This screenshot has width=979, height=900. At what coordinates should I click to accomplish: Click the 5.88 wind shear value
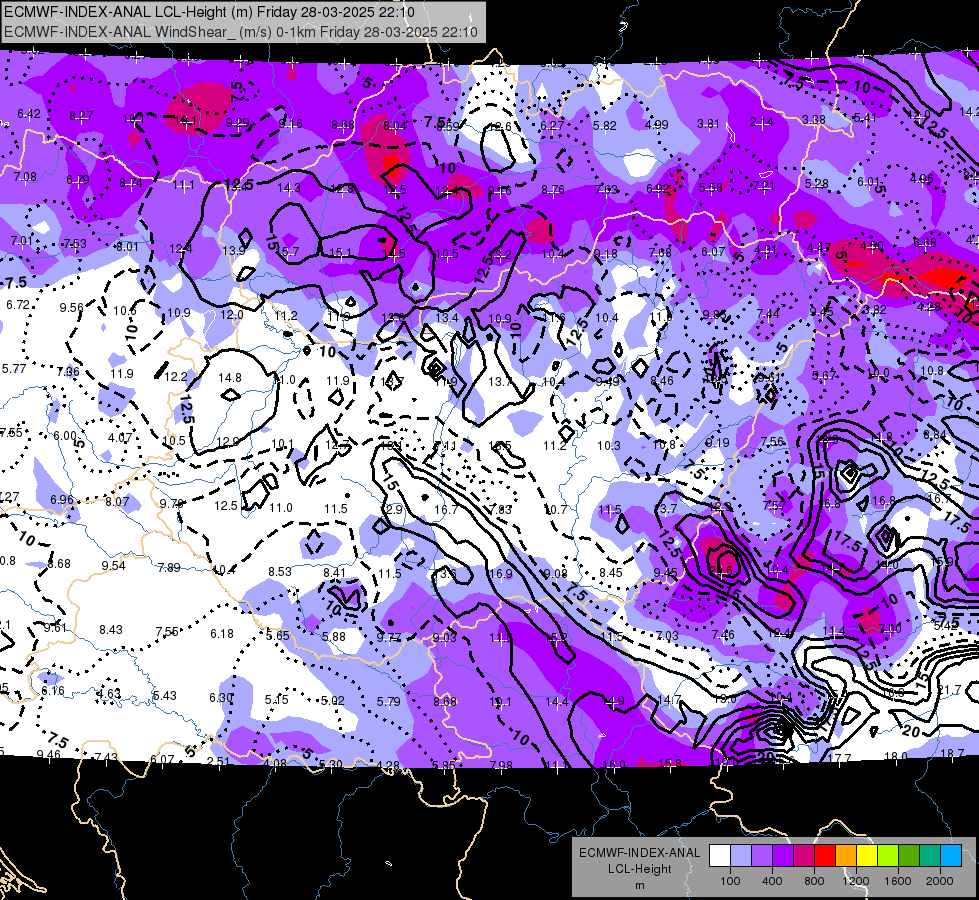click(x=334, y=636)
